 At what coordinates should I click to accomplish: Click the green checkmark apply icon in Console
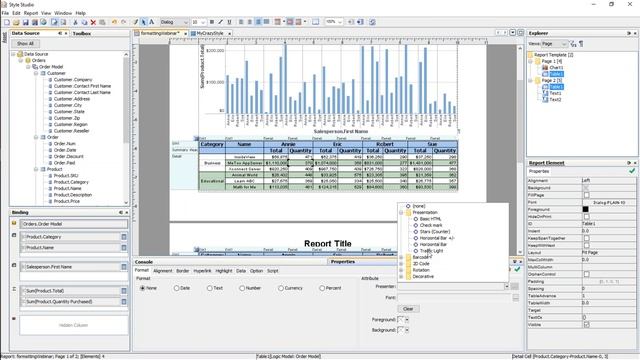pyautogui.click(x=517, y=269)
